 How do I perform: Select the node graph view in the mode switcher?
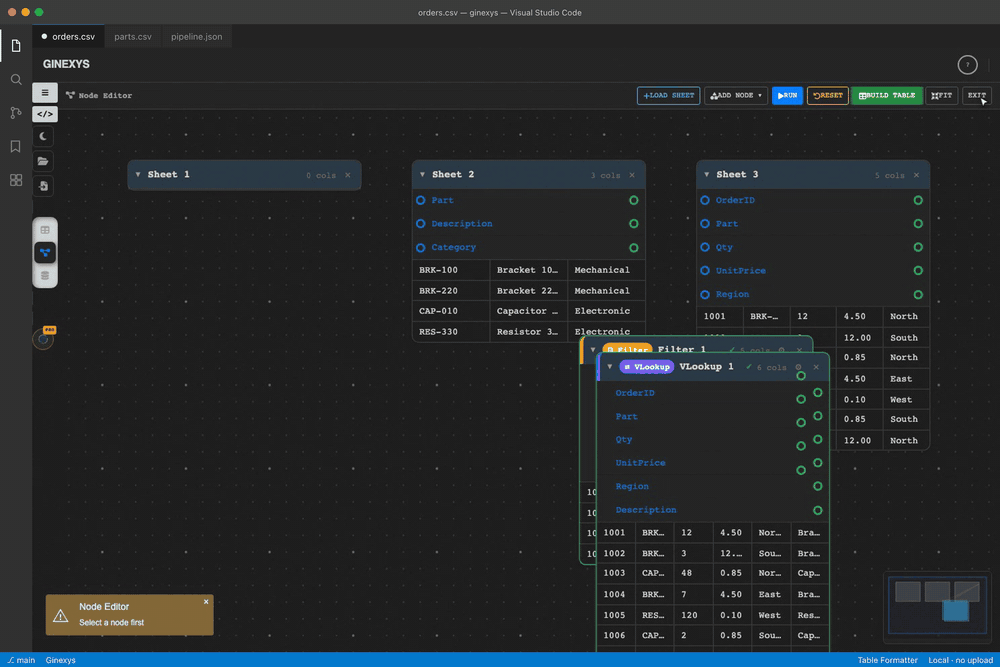(x=45, y=253)
